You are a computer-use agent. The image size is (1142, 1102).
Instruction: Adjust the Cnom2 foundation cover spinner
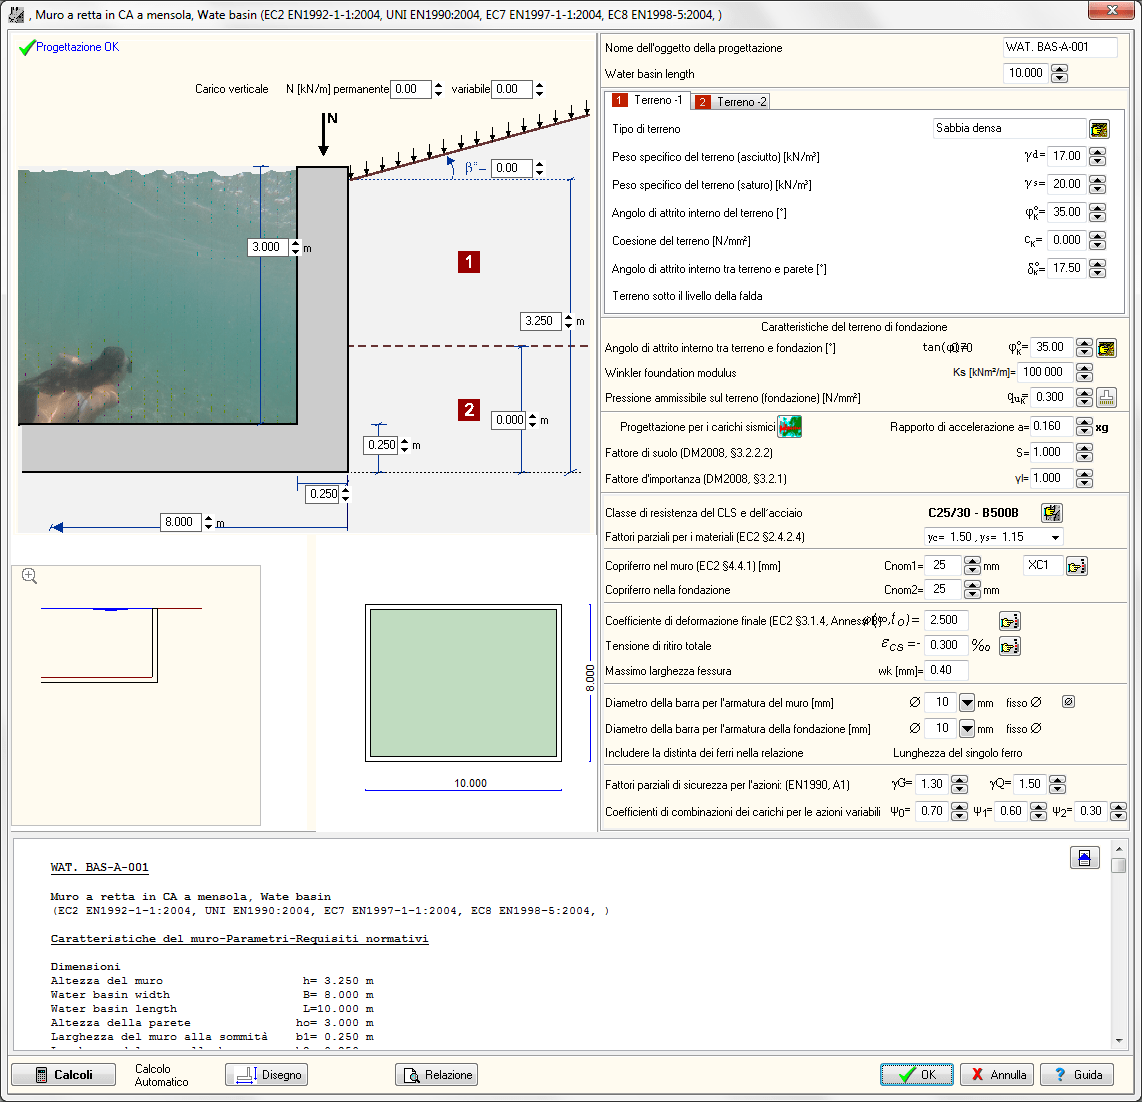pyautogui.click(x=972, y=589)
